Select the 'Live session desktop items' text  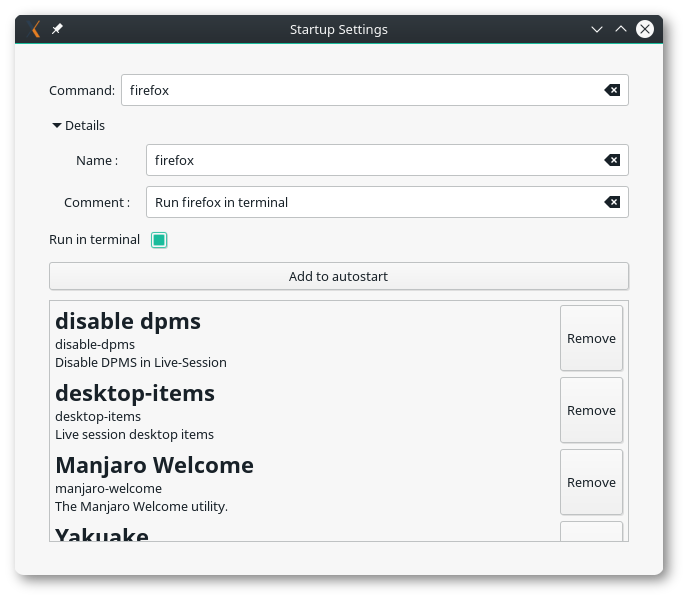[134, 435]
